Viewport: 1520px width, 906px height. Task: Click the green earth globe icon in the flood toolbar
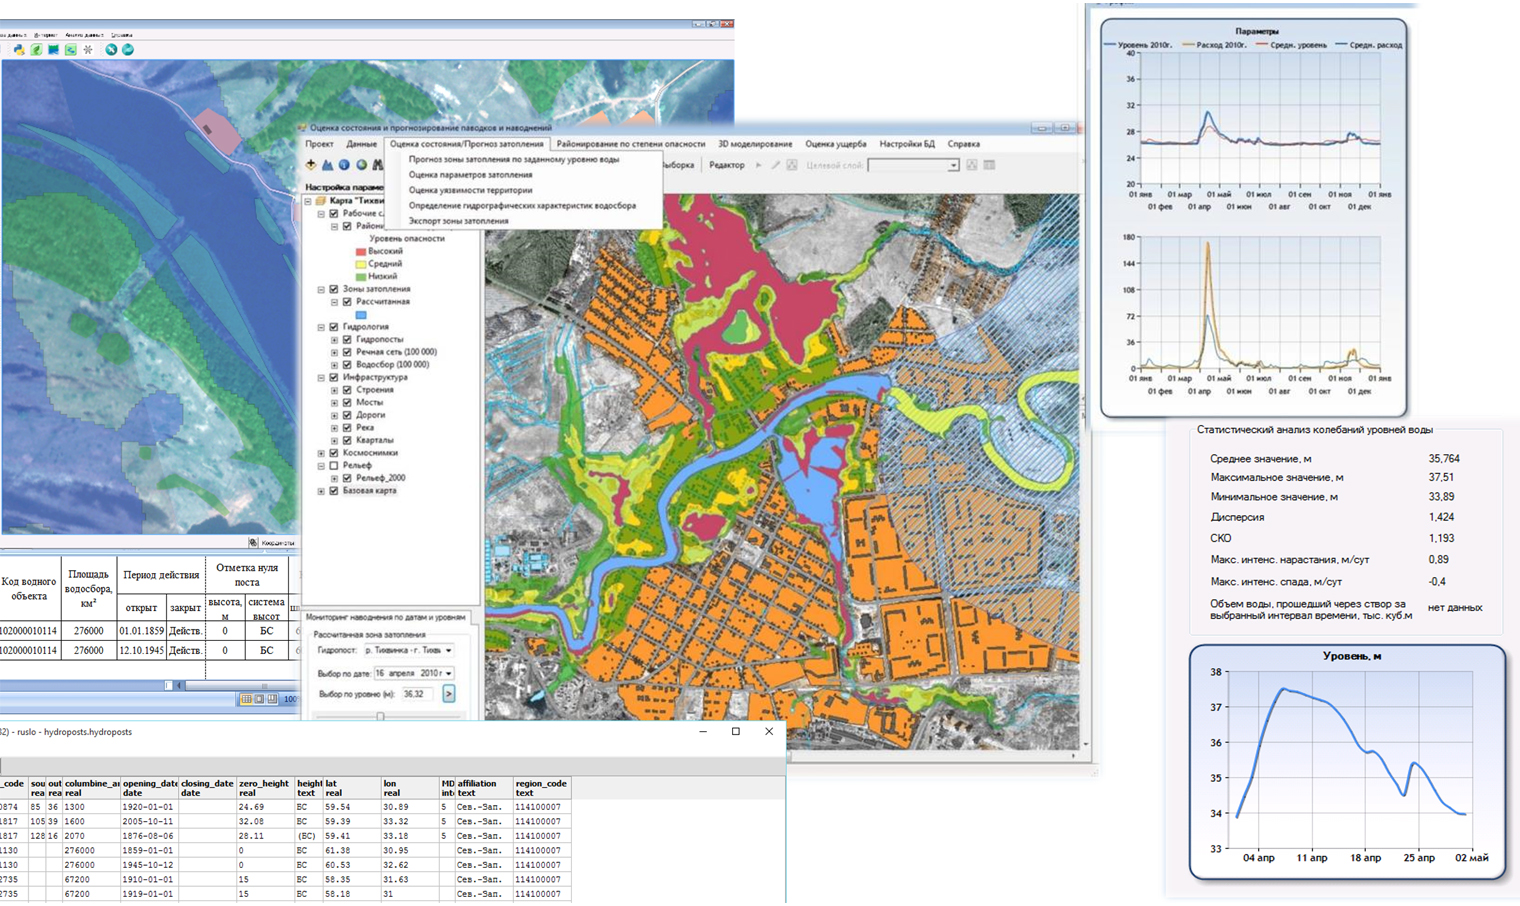(361, 165)
